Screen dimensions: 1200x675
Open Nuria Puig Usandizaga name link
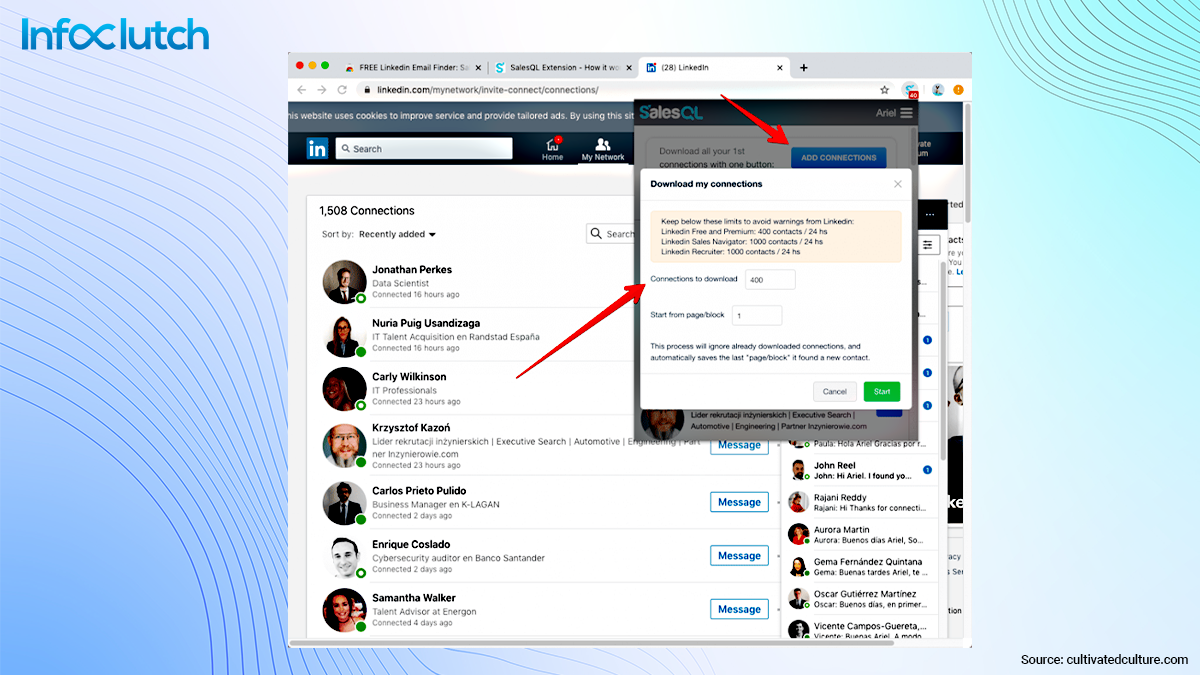tap(426, 324)
